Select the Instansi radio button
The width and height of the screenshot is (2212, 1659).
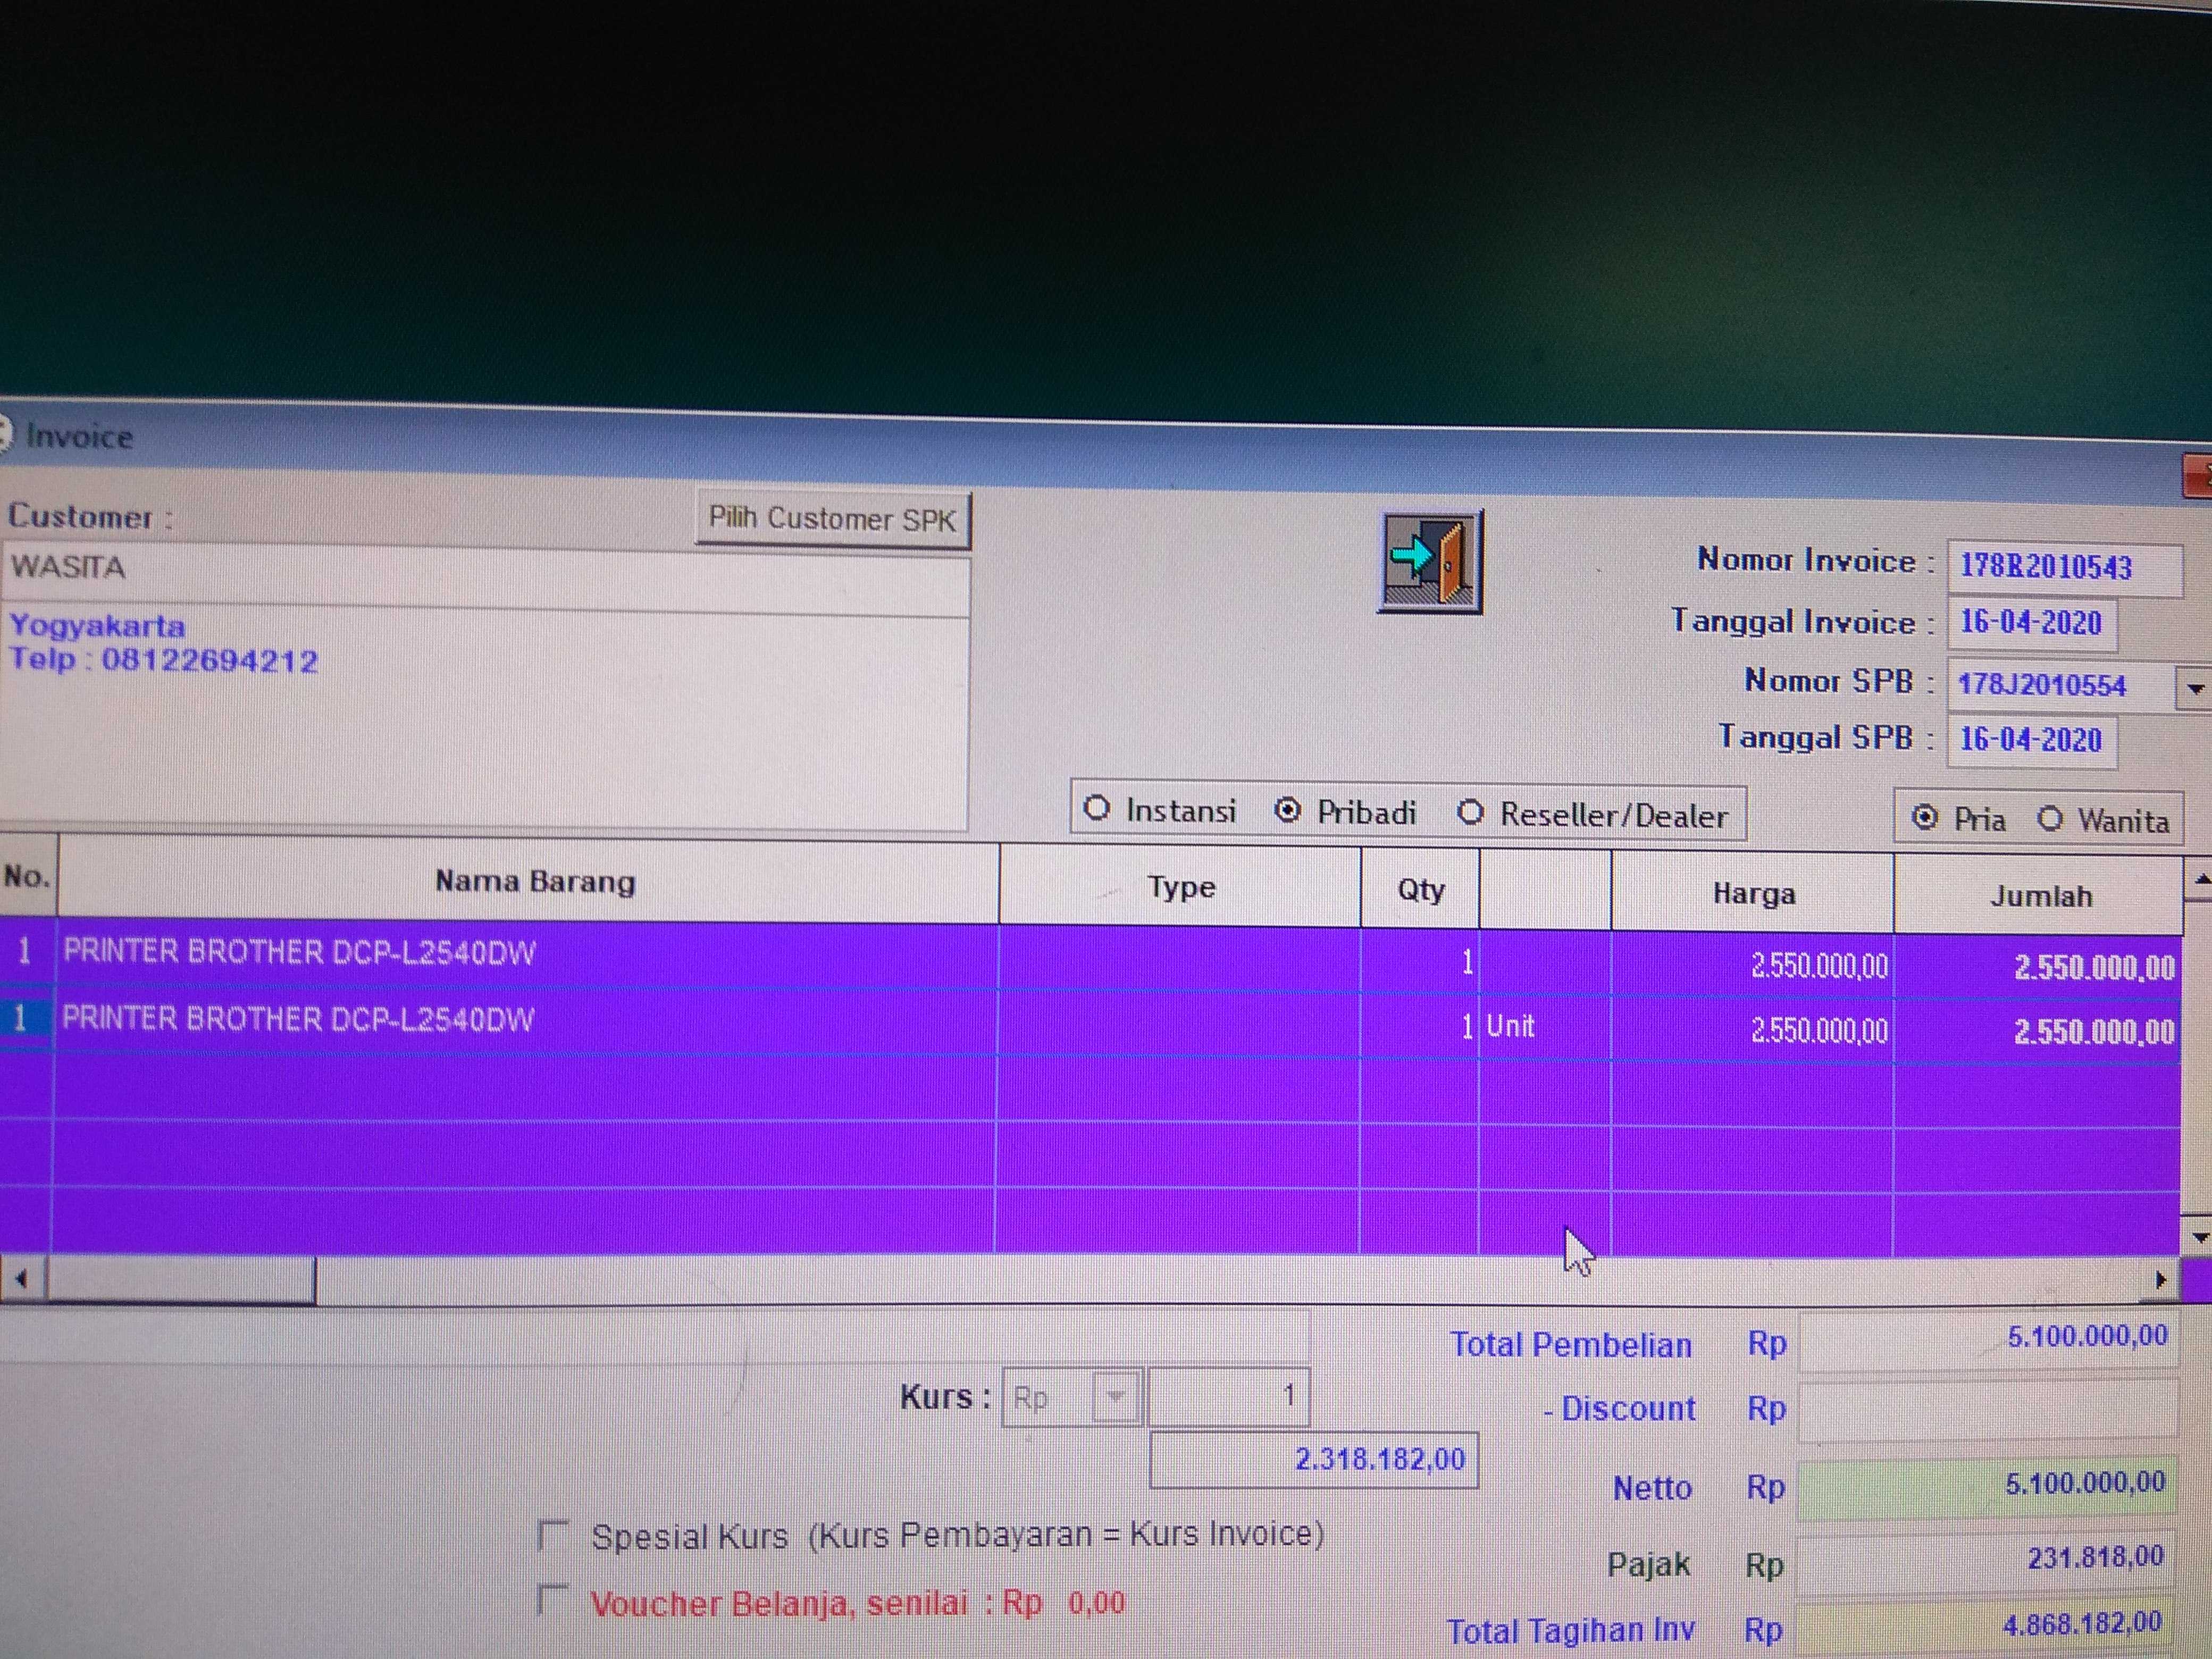pos(1097,808)
